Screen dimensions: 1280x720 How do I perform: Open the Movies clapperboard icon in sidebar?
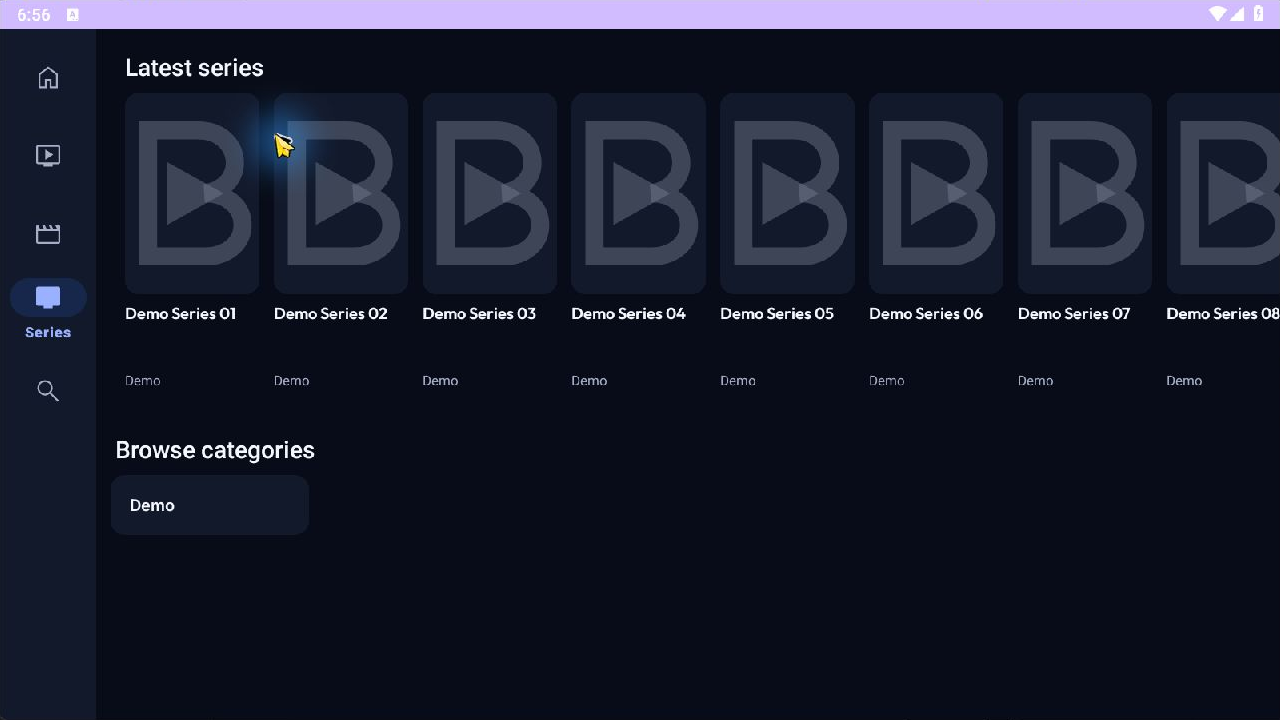(x=48, y=234)
